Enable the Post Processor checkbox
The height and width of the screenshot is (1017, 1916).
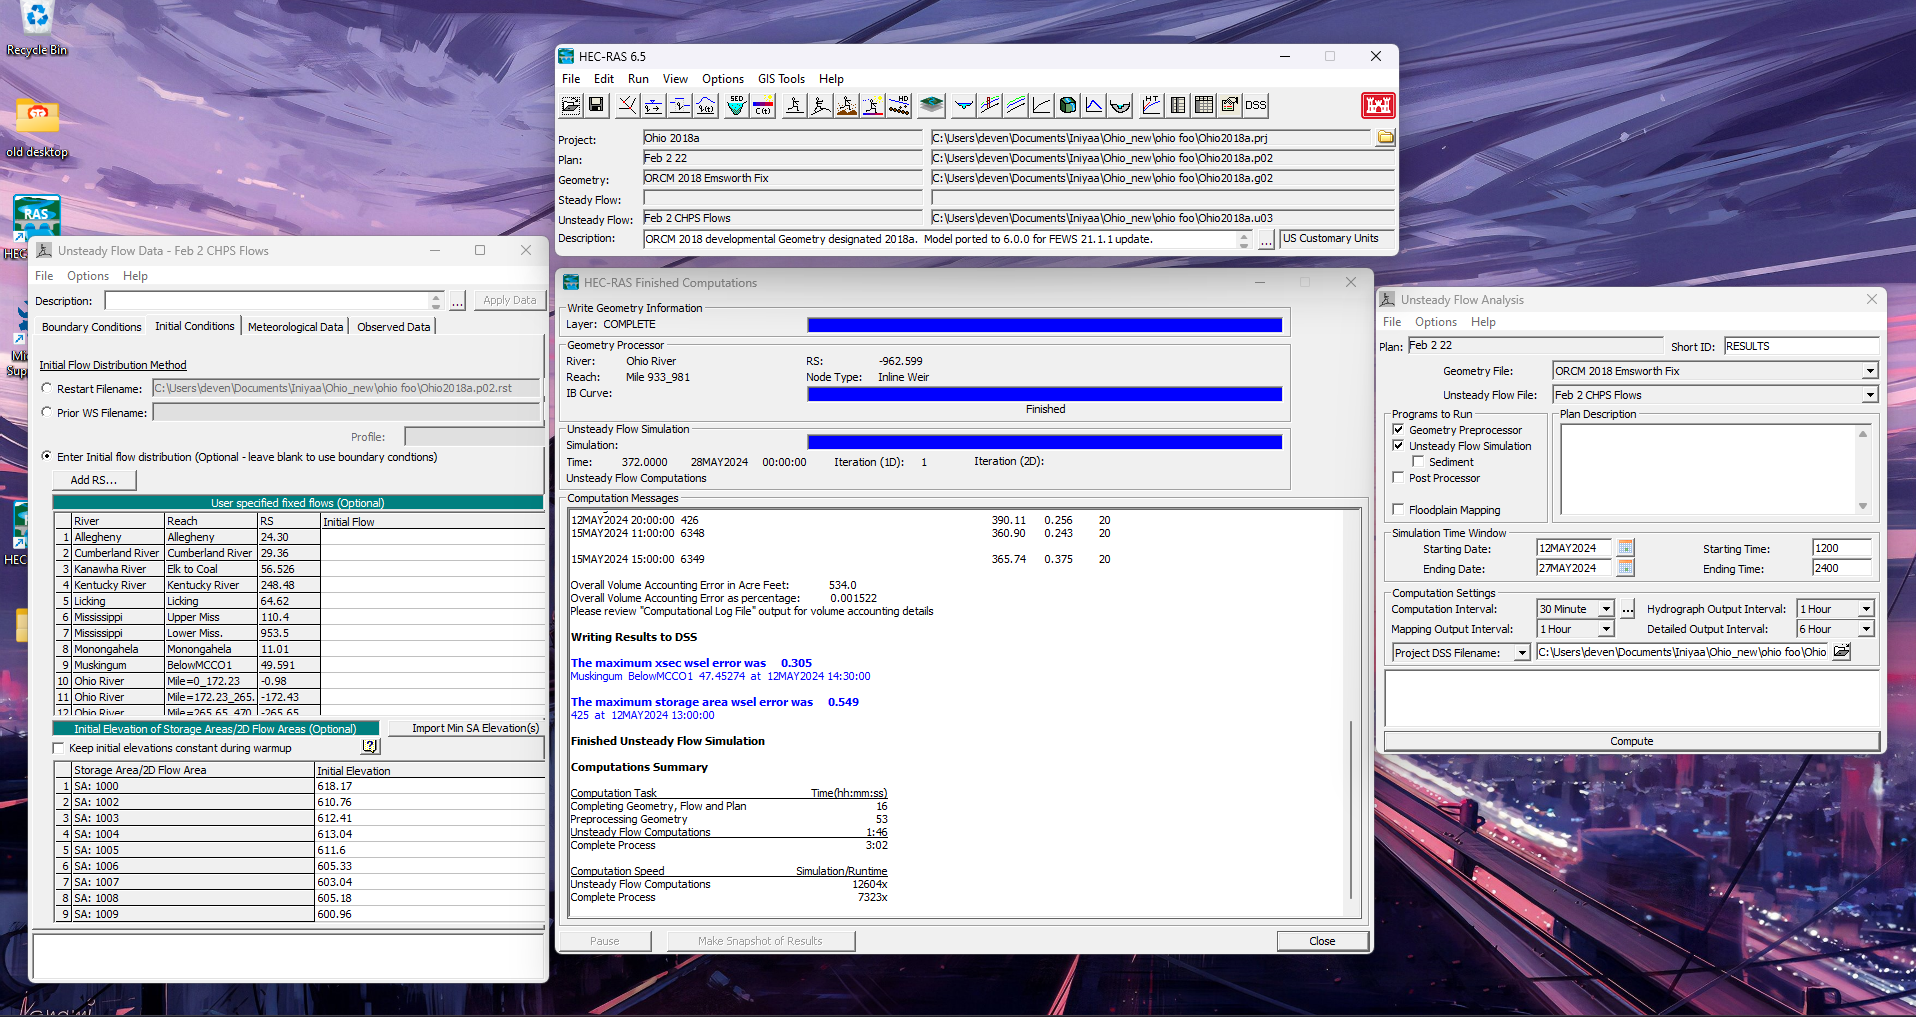(1398, 478)
